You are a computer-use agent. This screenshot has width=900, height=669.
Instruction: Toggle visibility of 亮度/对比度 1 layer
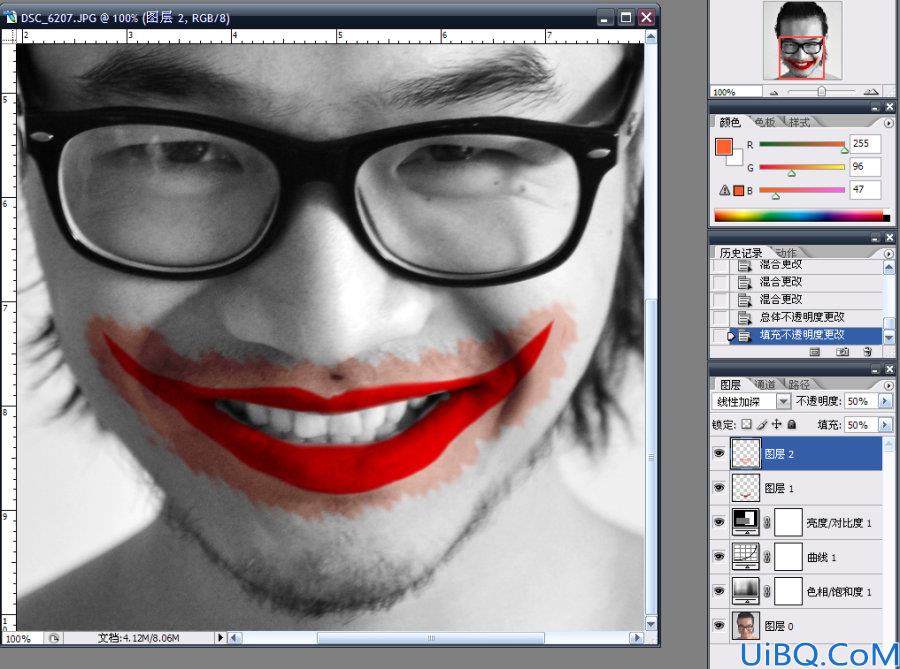719,522
